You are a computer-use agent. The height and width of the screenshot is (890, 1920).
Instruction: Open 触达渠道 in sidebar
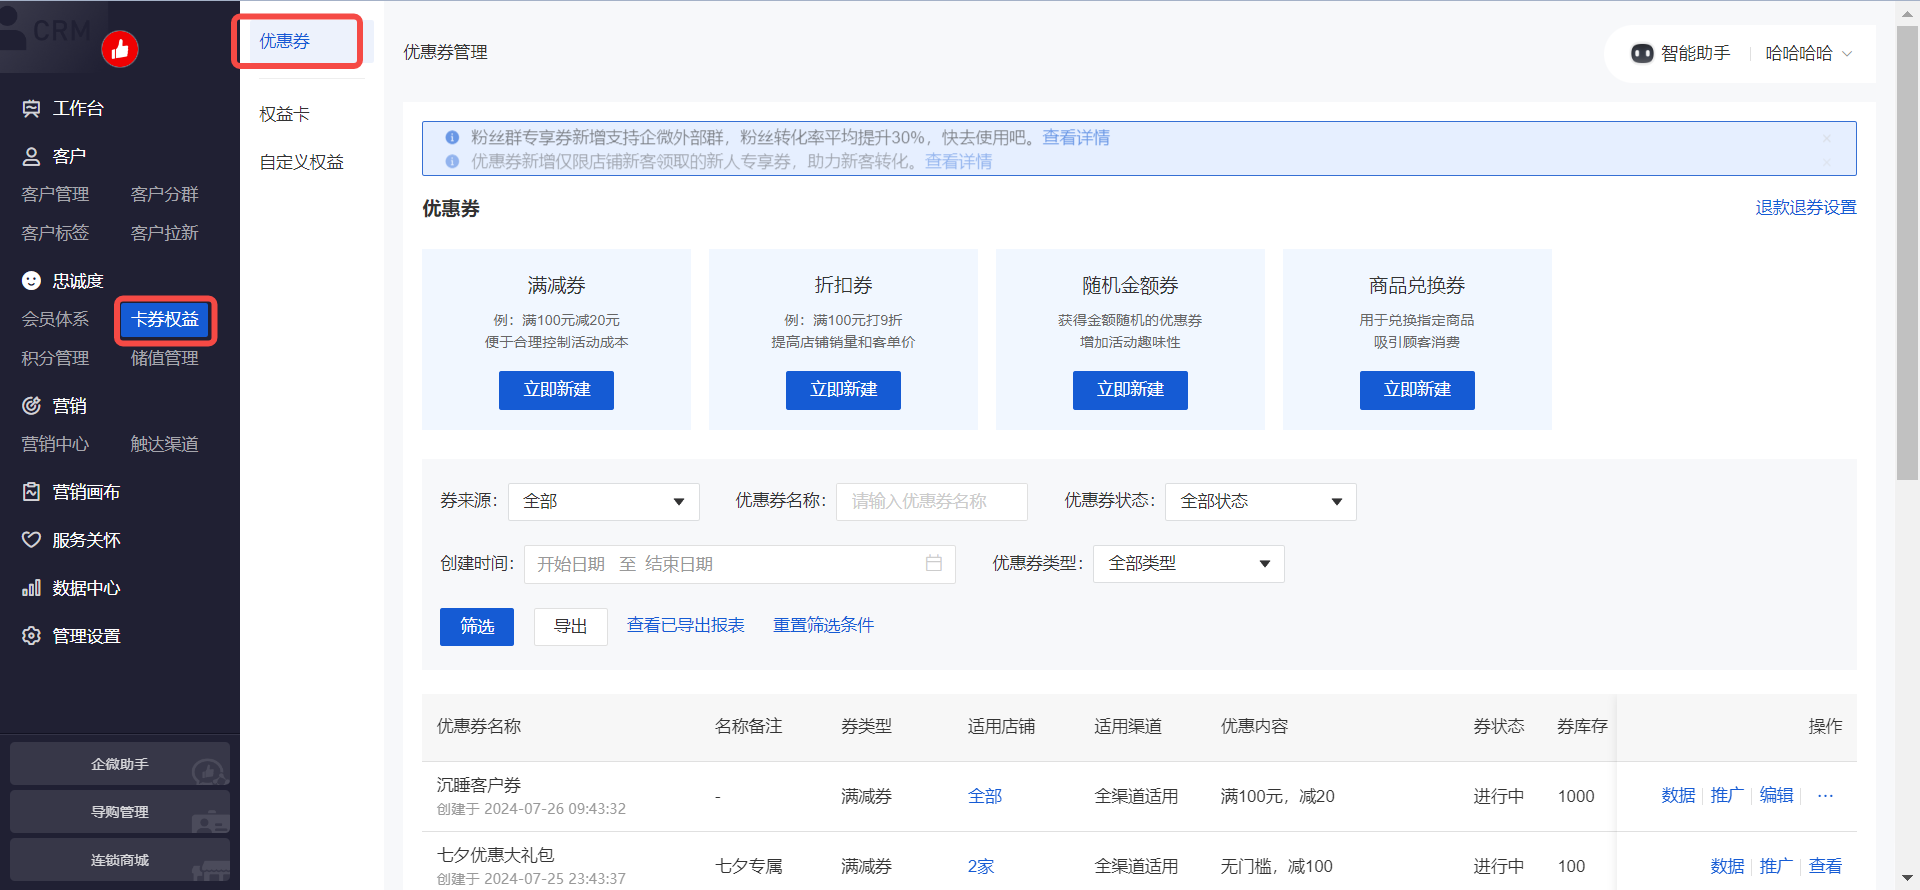[165, 444]
